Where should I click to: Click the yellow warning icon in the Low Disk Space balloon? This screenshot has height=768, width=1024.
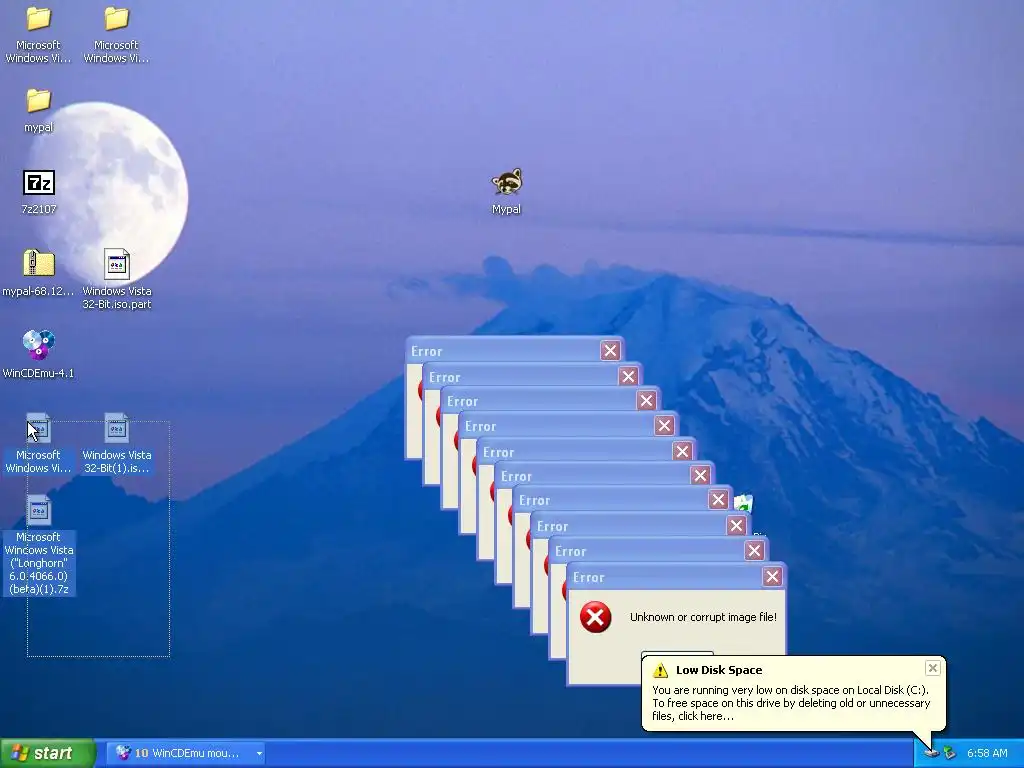(660, 670)
